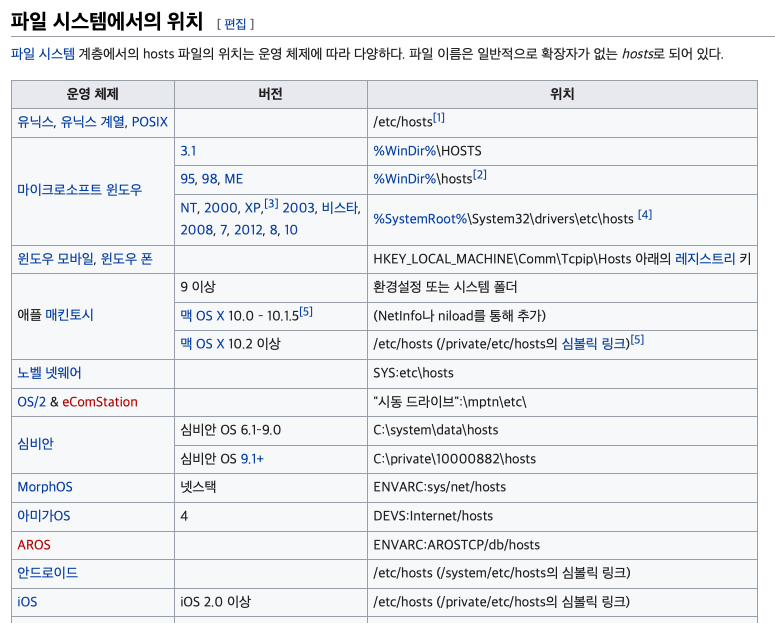Open the ME version link
This screenshot has width=775, height=623.
(234, 179)
